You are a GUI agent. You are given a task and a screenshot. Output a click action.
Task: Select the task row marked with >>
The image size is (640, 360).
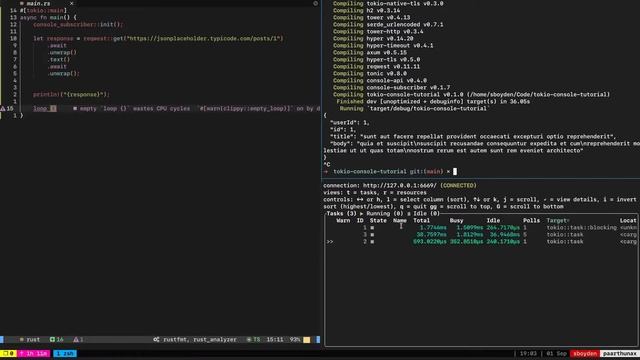(x=481, y=242)
